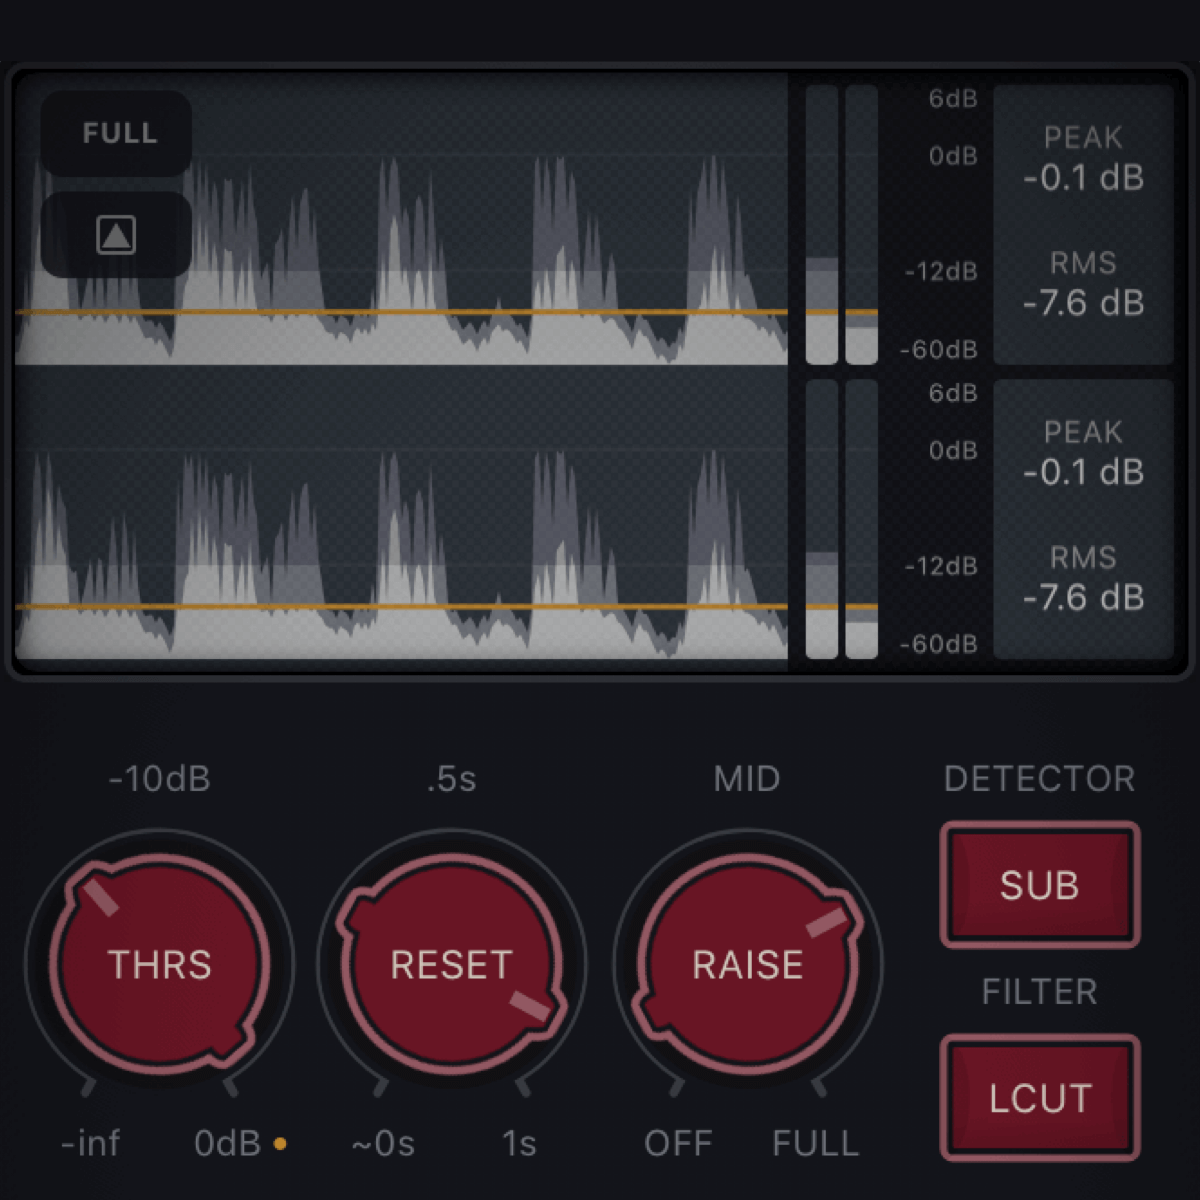Click the orange threshold line in upper waveform

[400, 313]
